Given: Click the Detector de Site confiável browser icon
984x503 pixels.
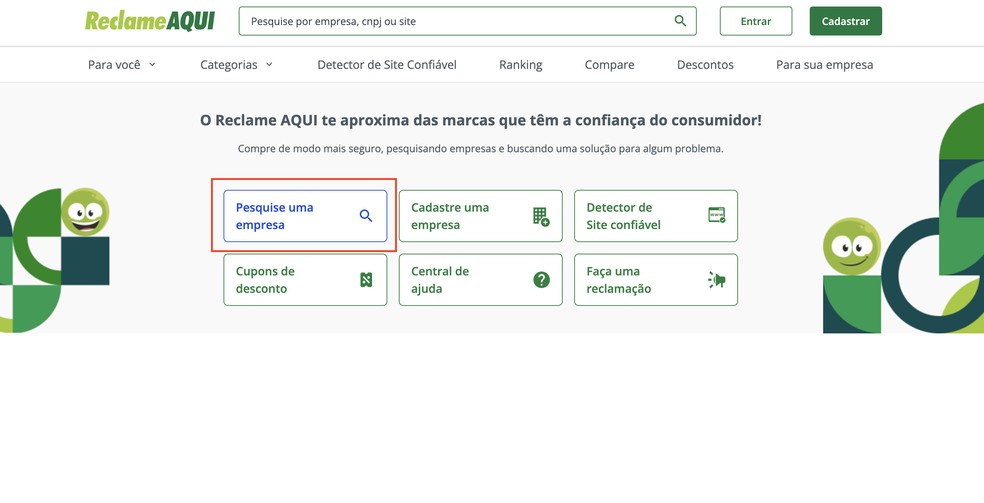Looking at the screenshot, I should (x=716, y=215).
